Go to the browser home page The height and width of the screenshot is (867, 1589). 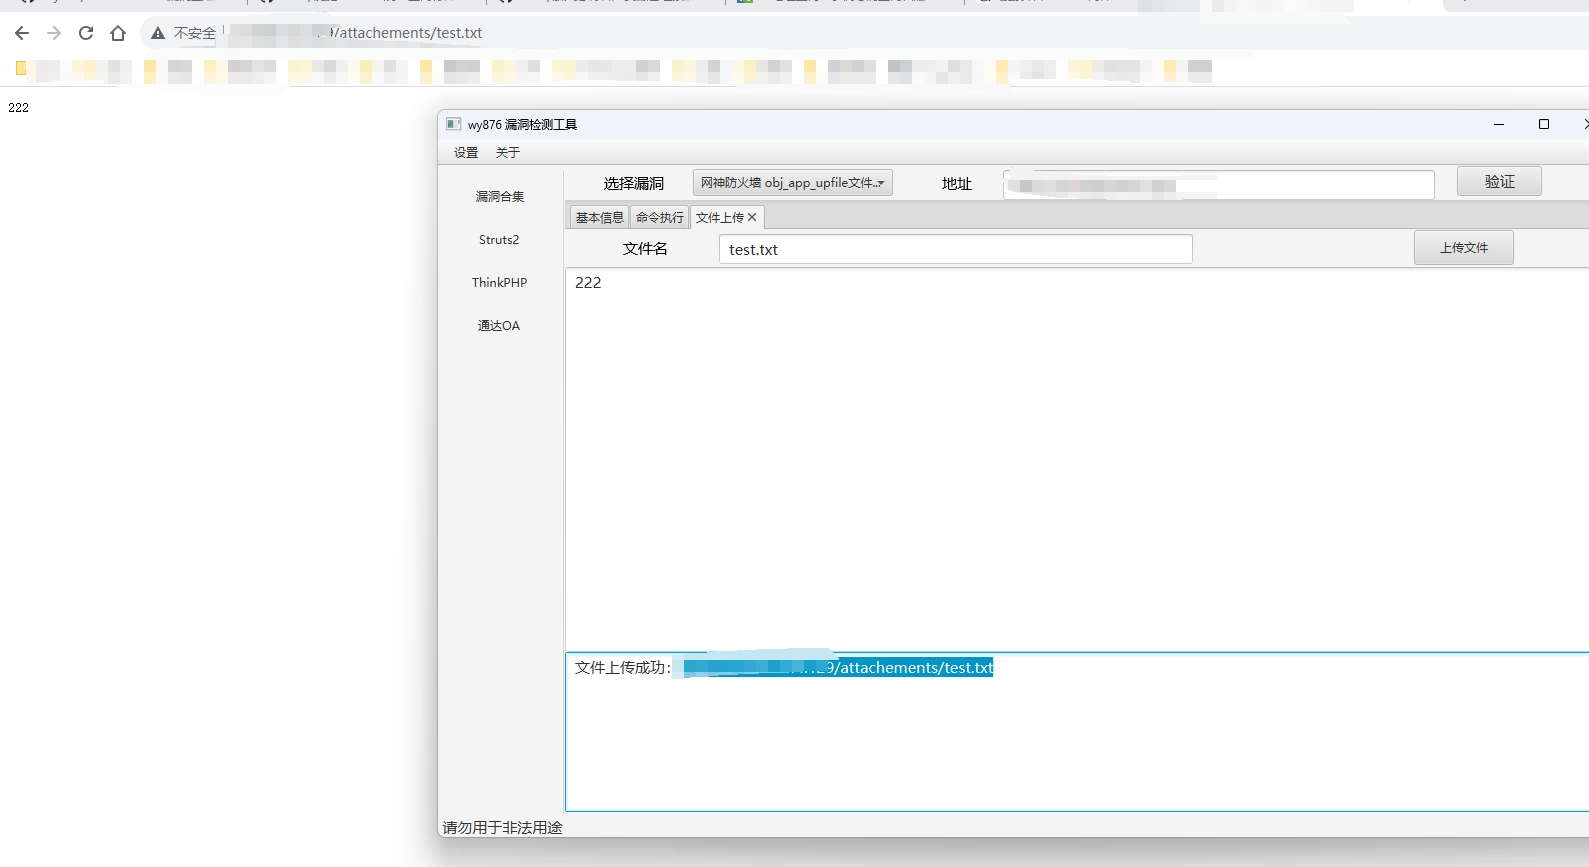pyautogui.click(x=118, y=33)
